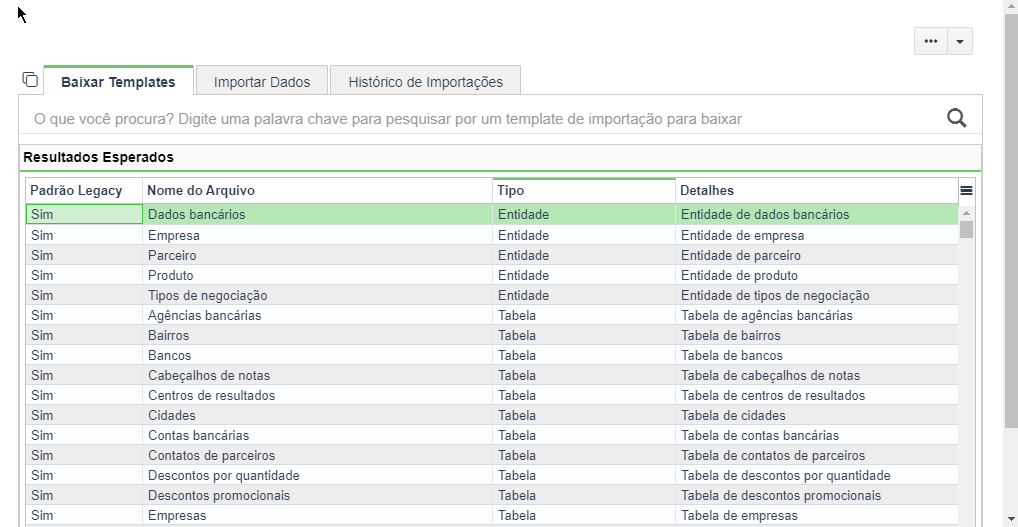Select the Produto file row
The width and height of the screenshot is (1018, 527).
[491, 275]
